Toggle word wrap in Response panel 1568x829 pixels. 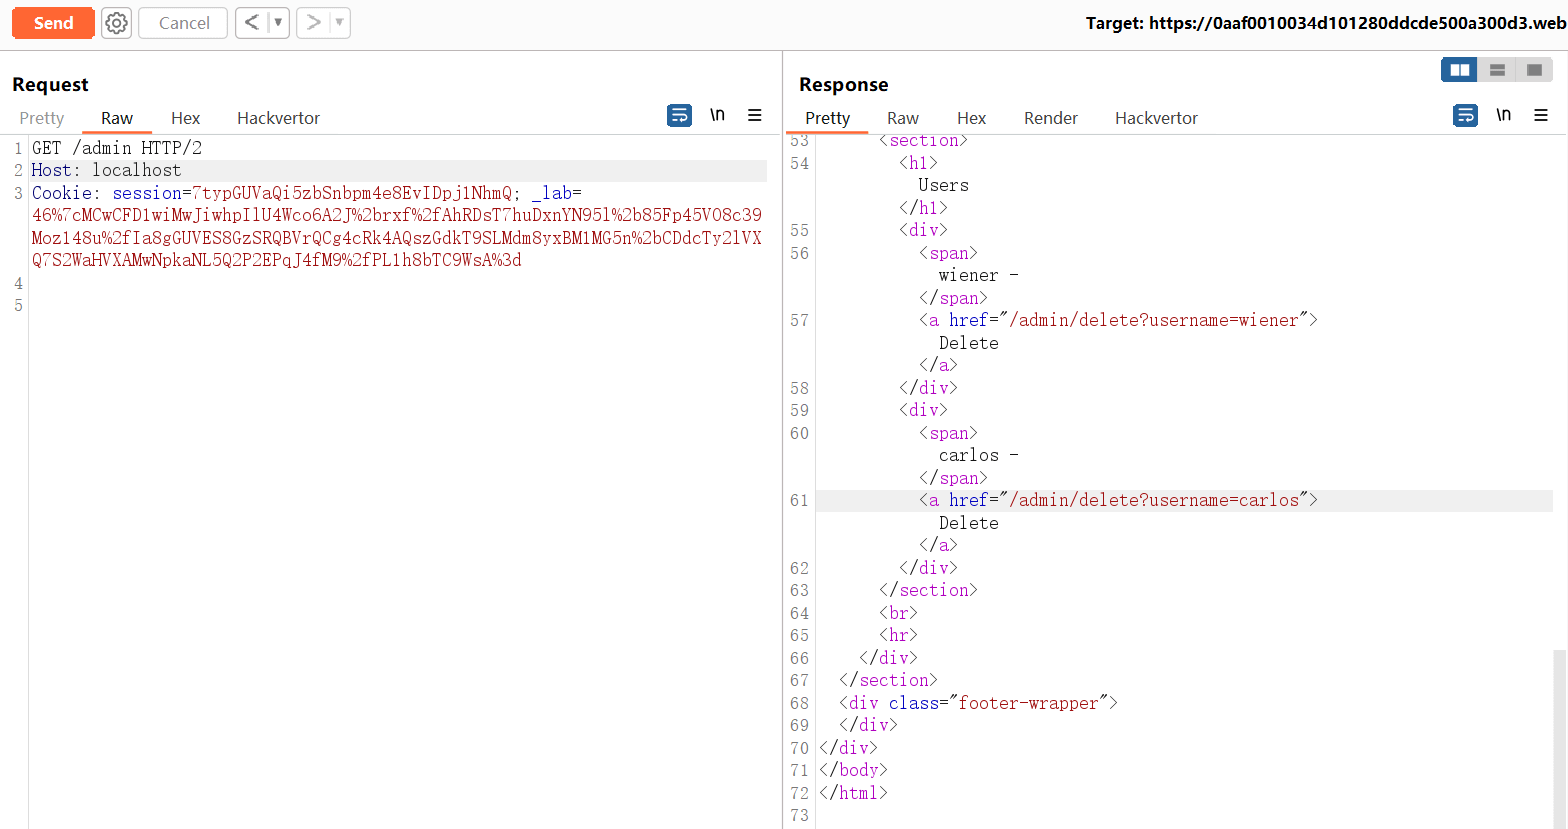1465,116
